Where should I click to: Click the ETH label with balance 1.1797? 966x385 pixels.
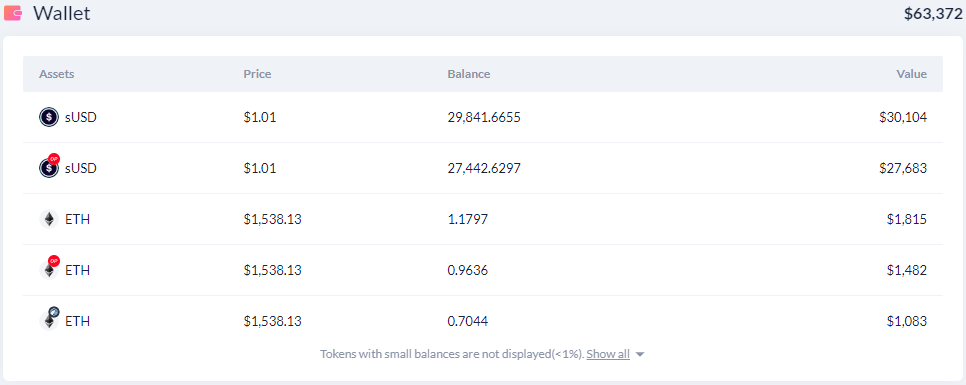78,219
